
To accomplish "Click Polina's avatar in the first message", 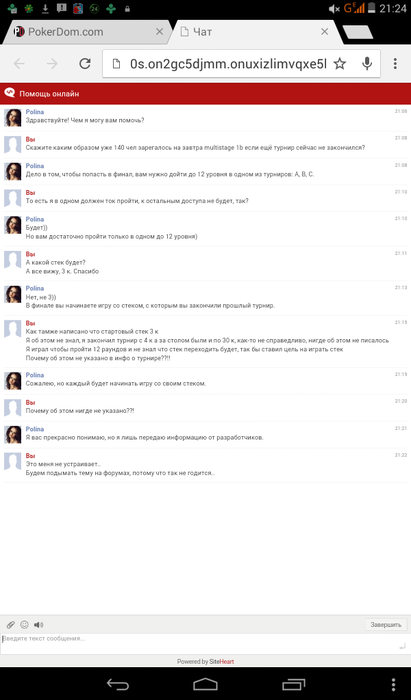I will tap(13, 118).
